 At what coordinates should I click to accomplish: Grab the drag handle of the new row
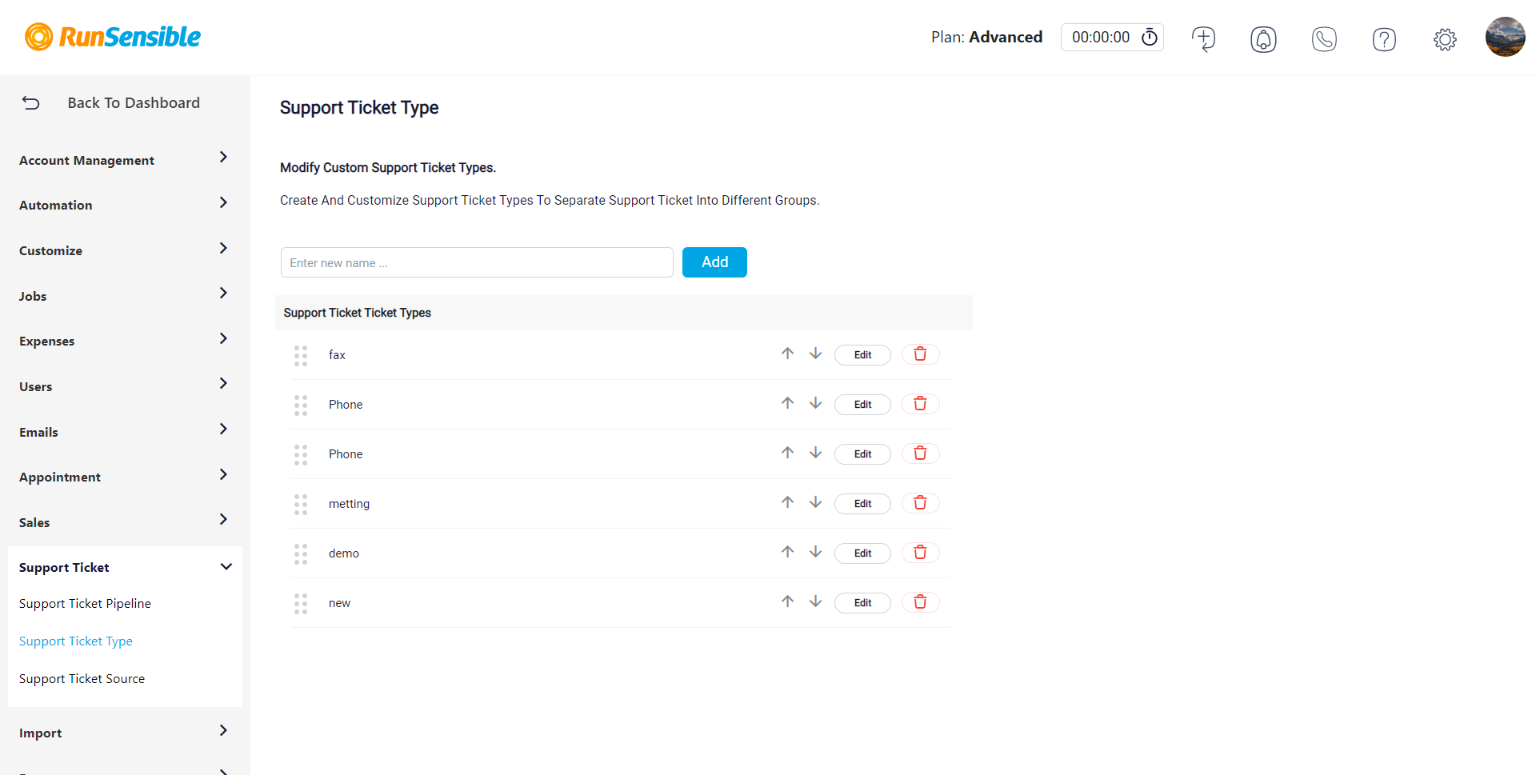tap(300, 603)
